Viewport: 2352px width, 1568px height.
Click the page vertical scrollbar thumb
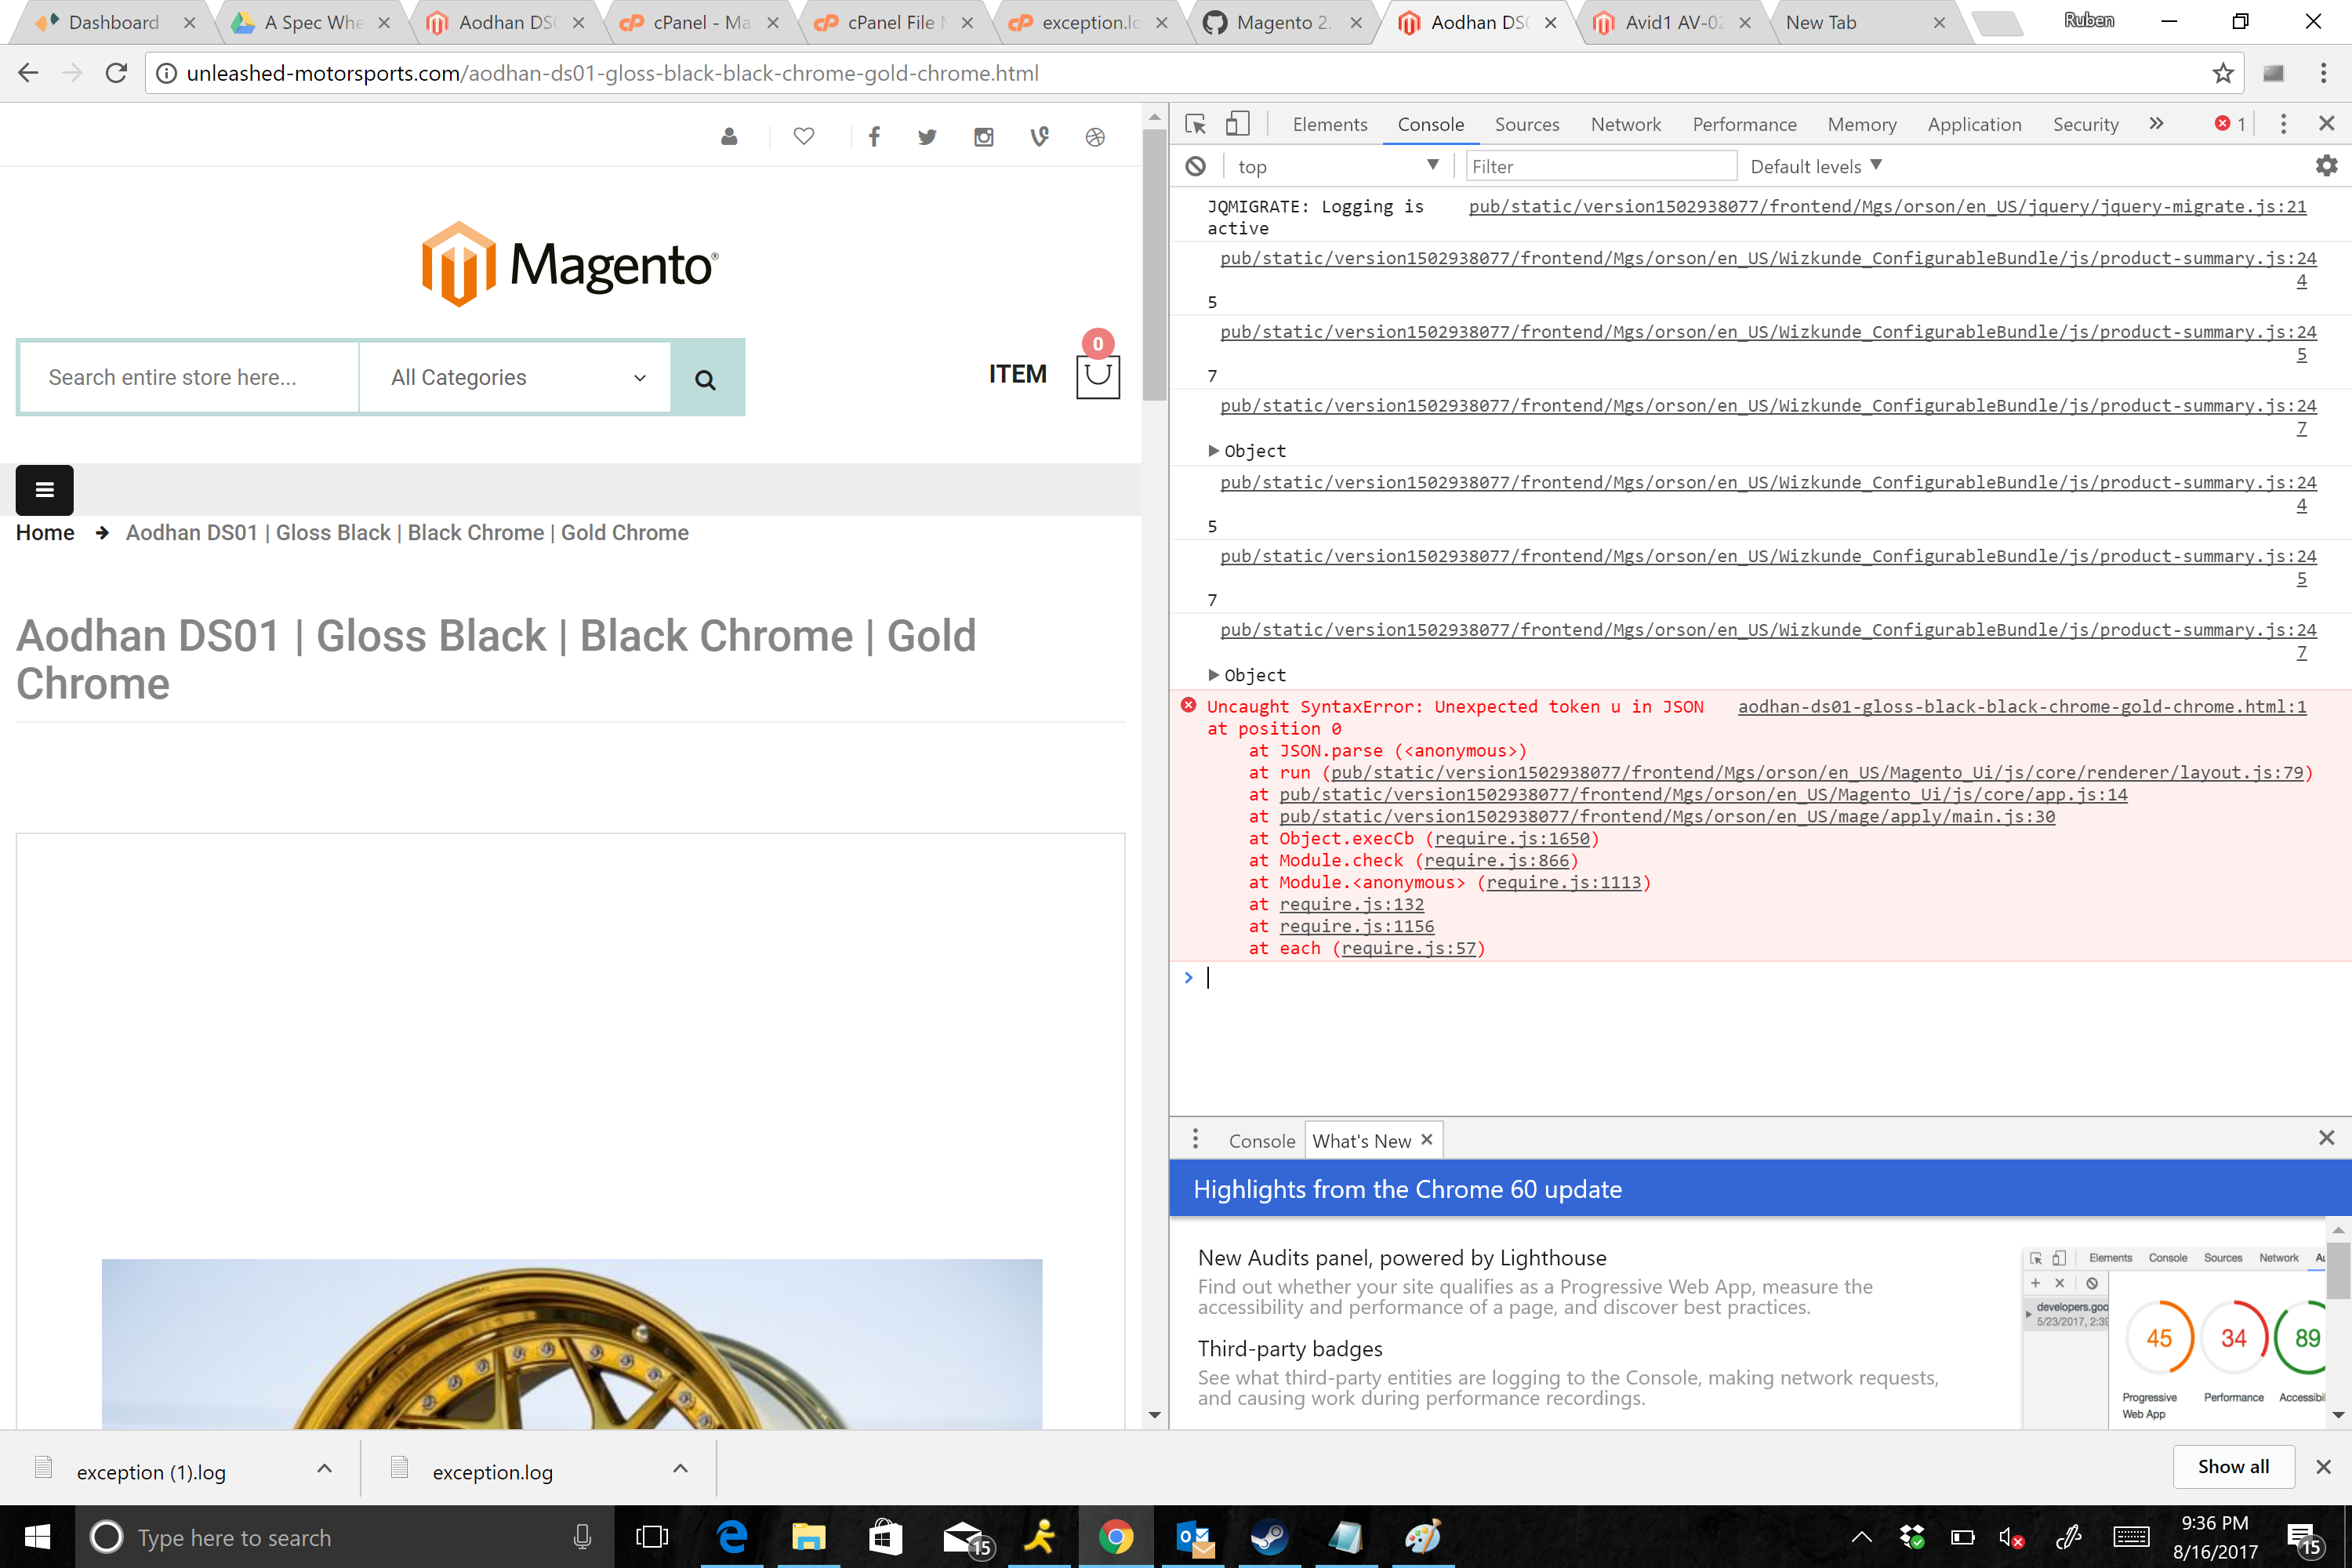coord(1154,265)
